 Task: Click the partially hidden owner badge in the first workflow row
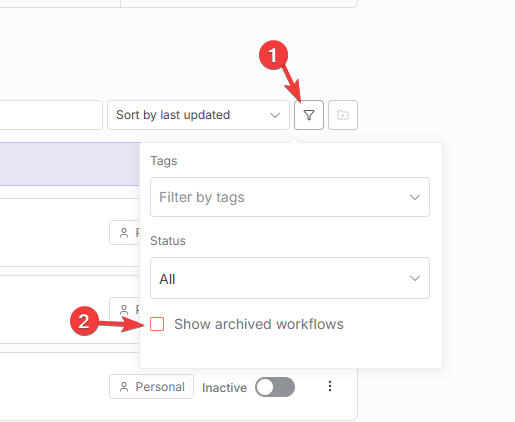click(125, 232)
